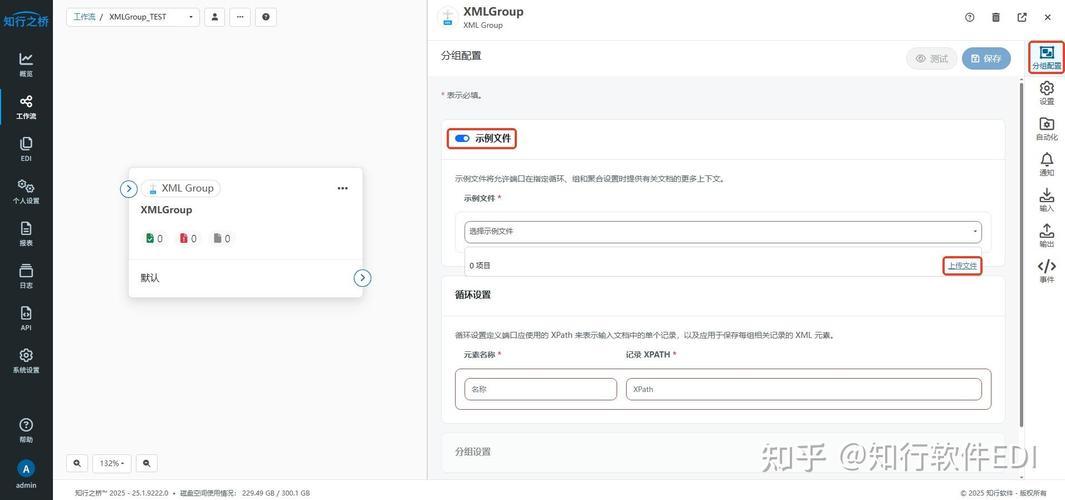1065x500 pixels.
Task: Click the gray pending file counter
Action: point(221,238)
